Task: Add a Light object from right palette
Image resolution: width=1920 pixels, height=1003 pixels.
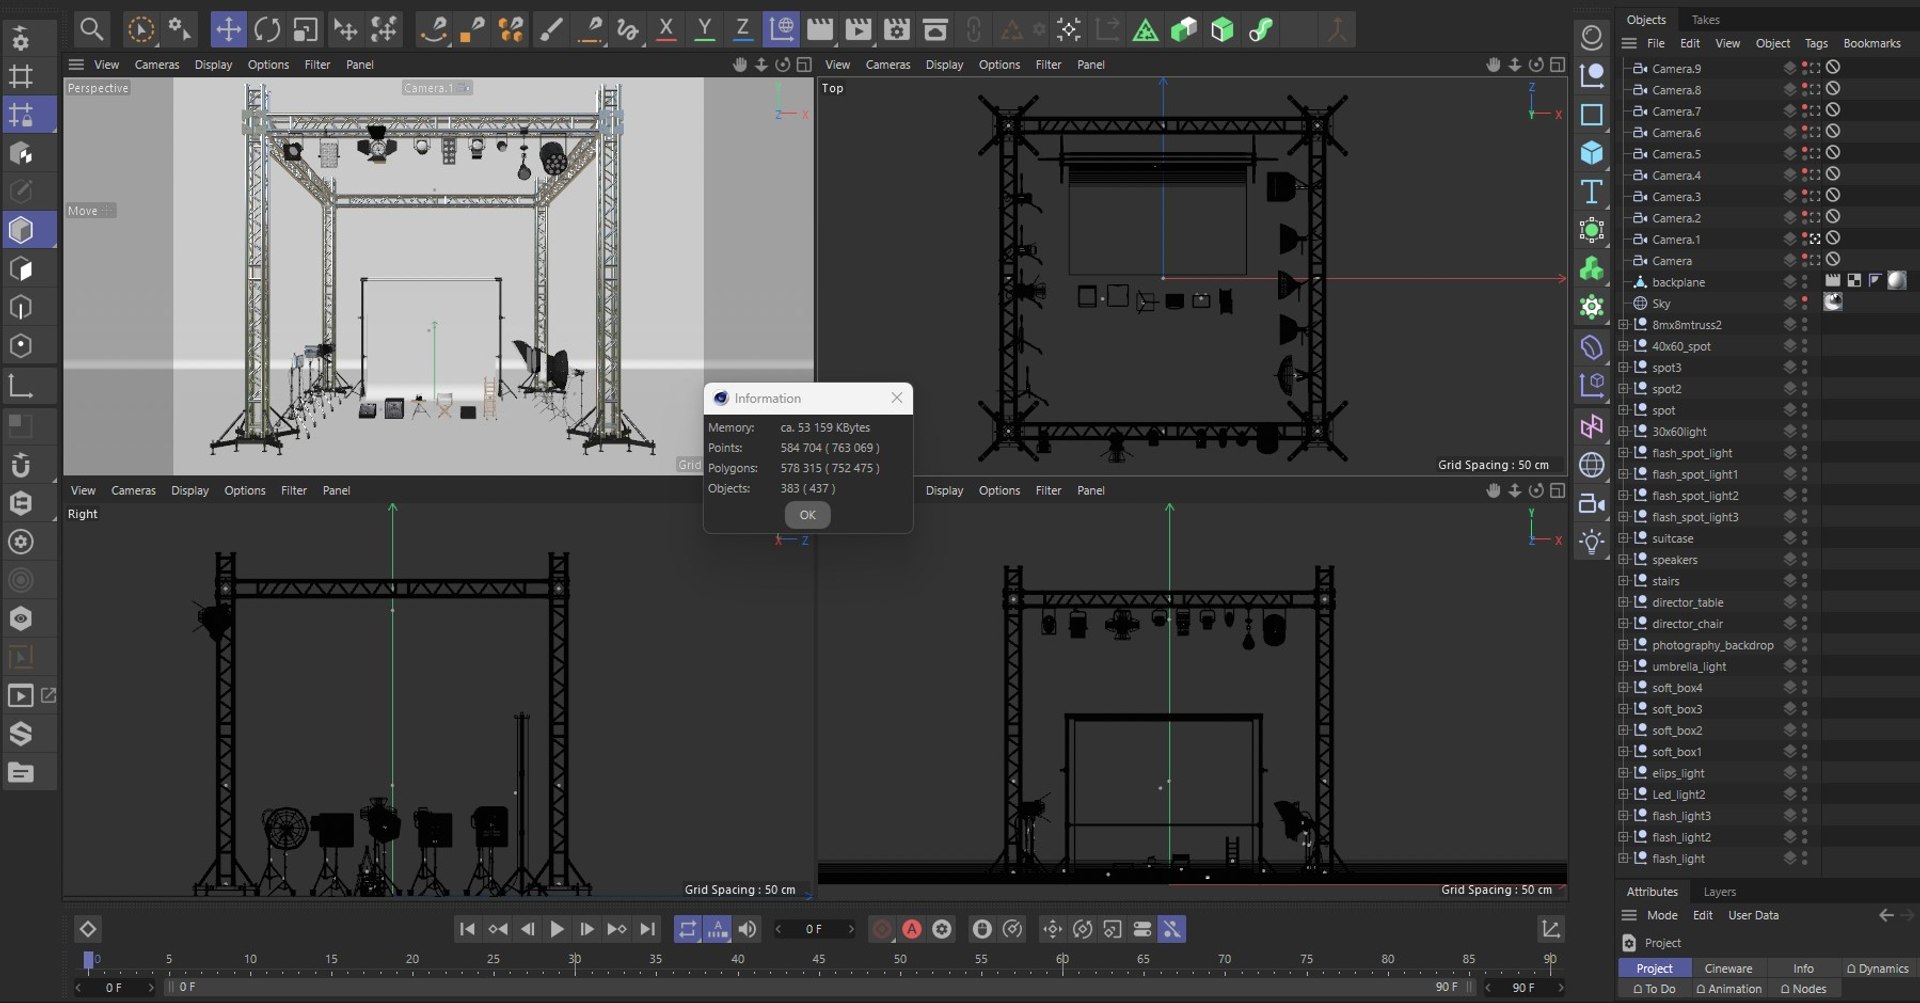Action: click(x=1591, y=543)
